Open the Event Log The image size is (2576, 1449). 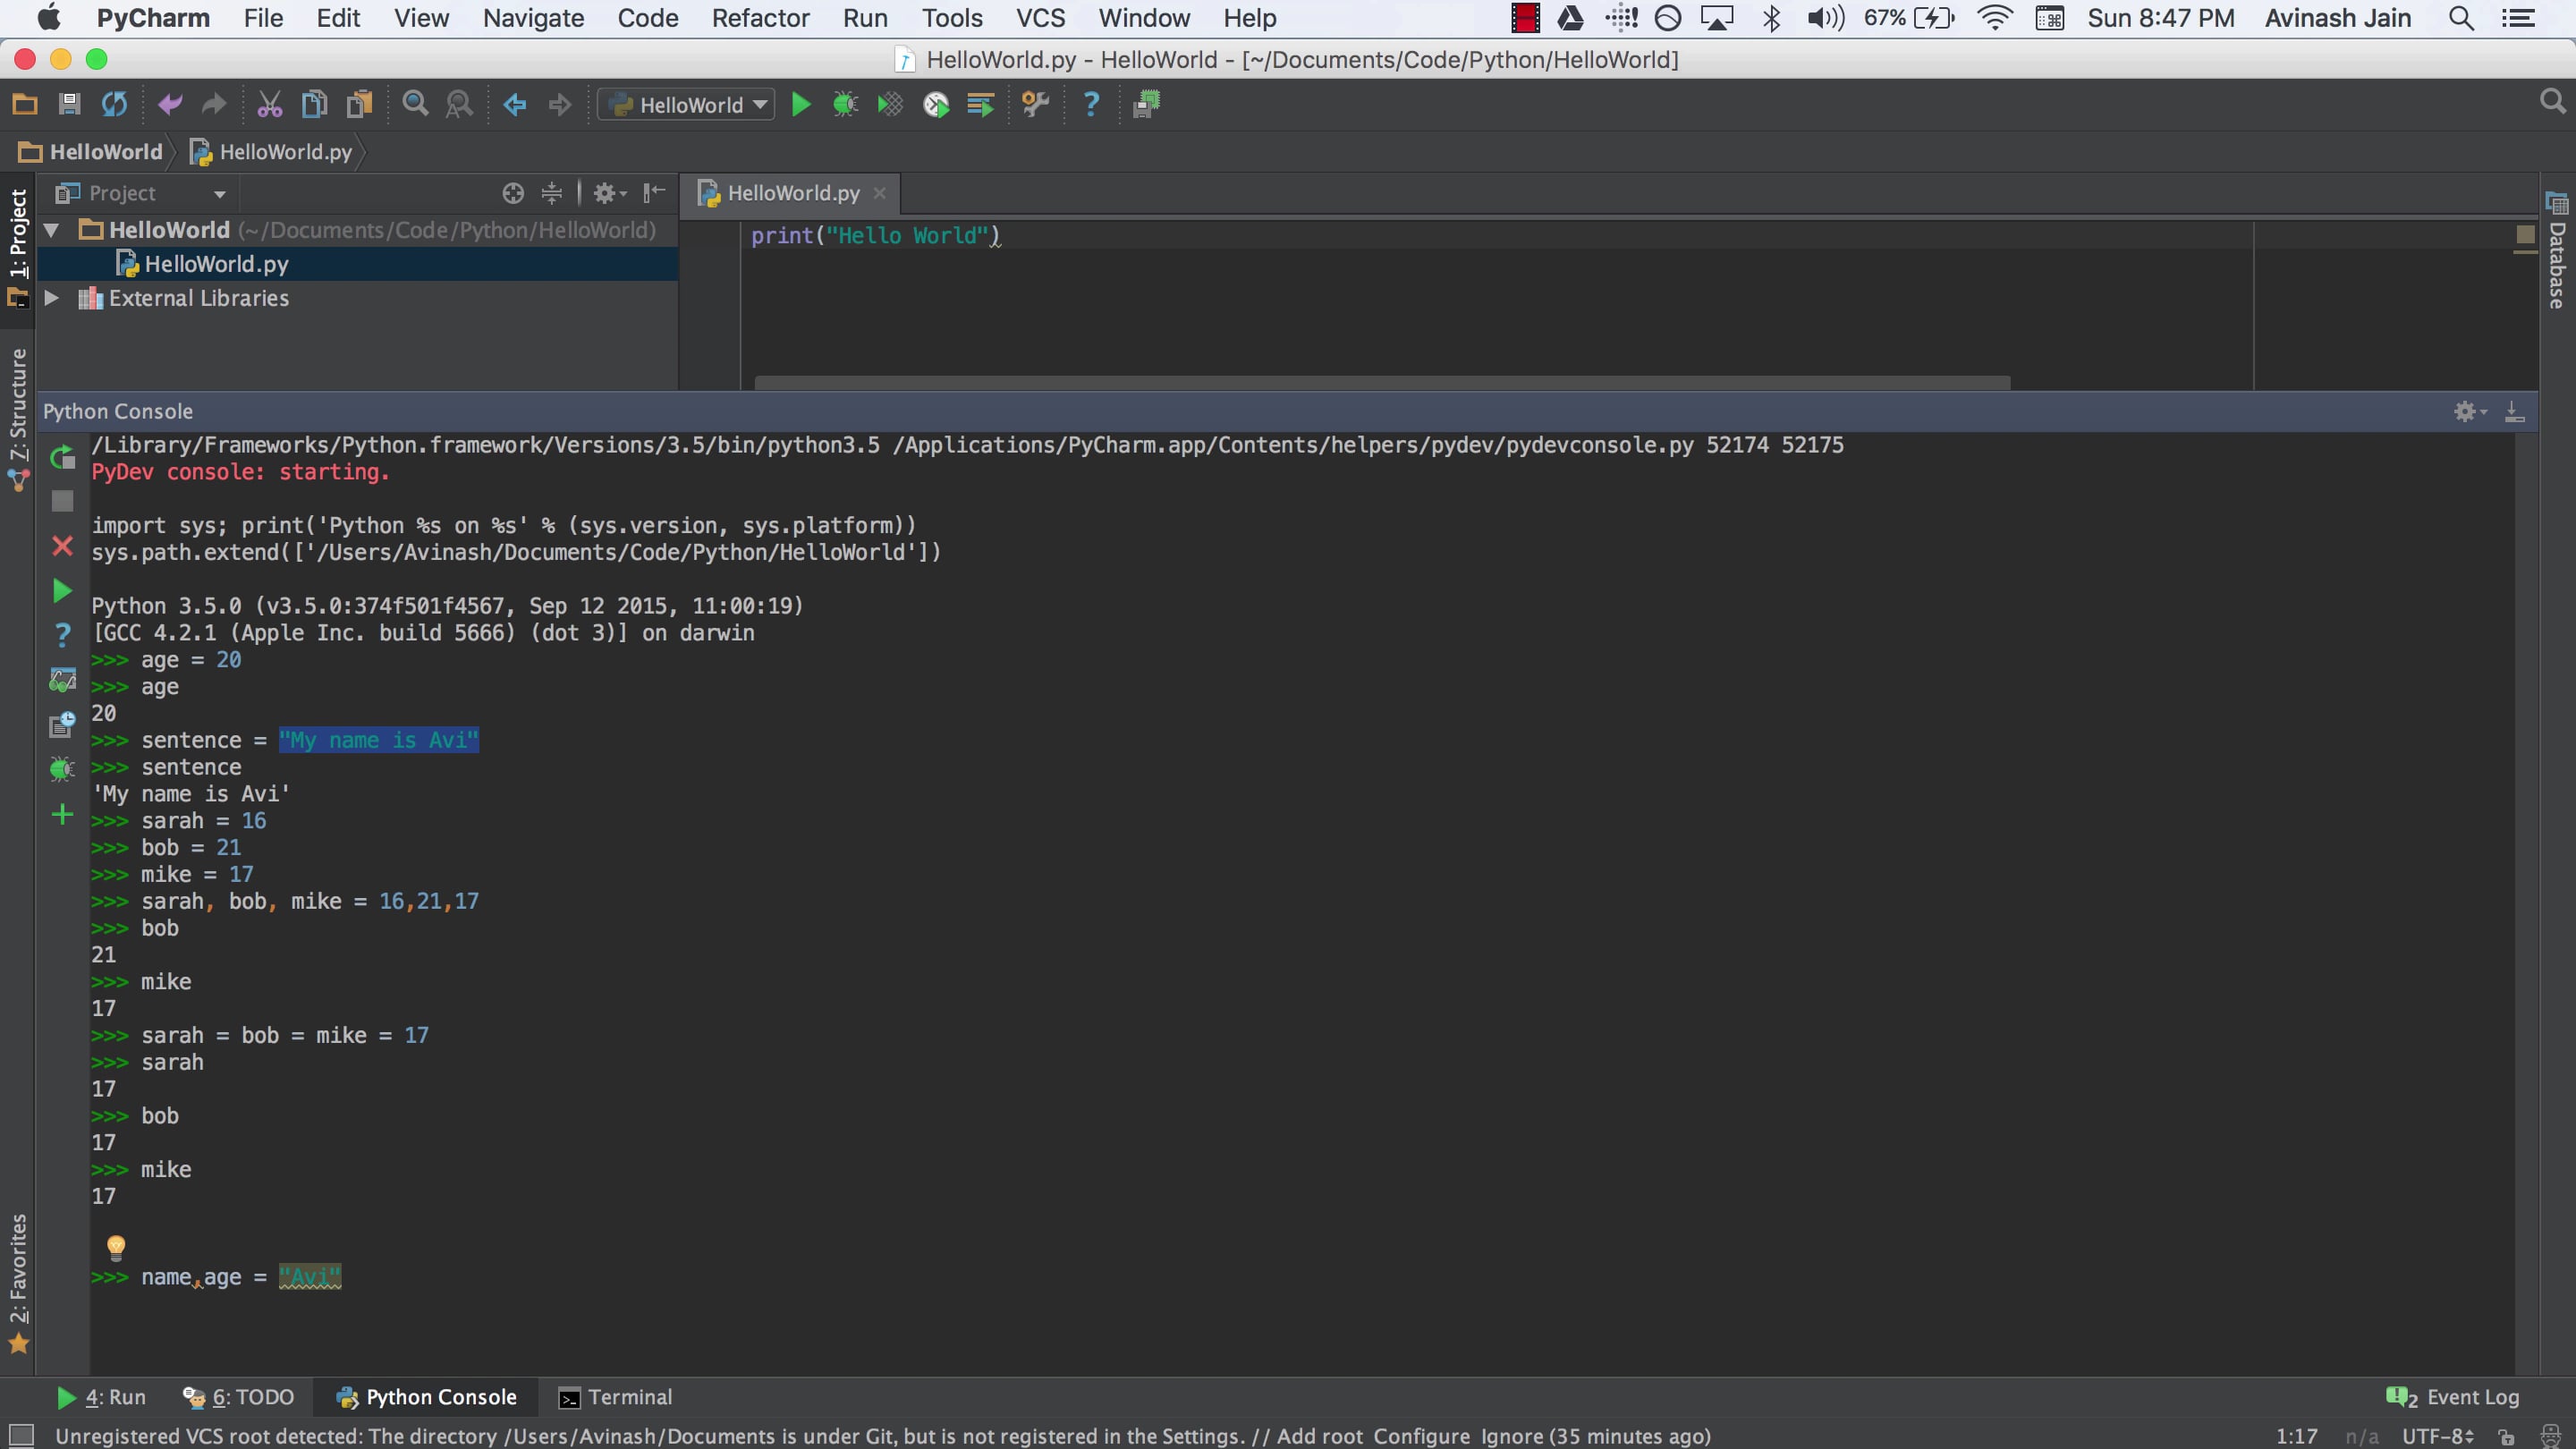tap(2453, 1396)
